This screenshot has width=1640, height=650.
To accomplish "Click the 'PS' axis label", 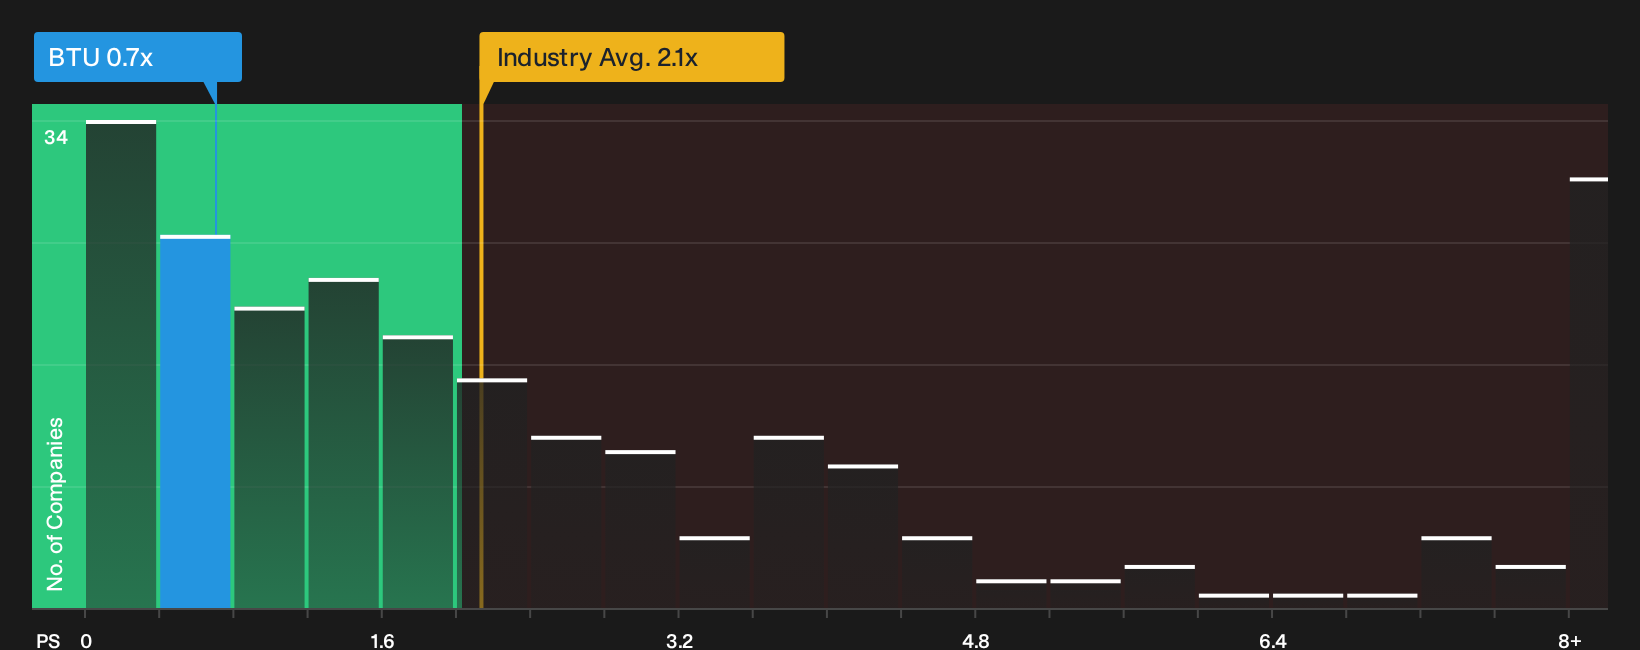I will pos(48,641).
